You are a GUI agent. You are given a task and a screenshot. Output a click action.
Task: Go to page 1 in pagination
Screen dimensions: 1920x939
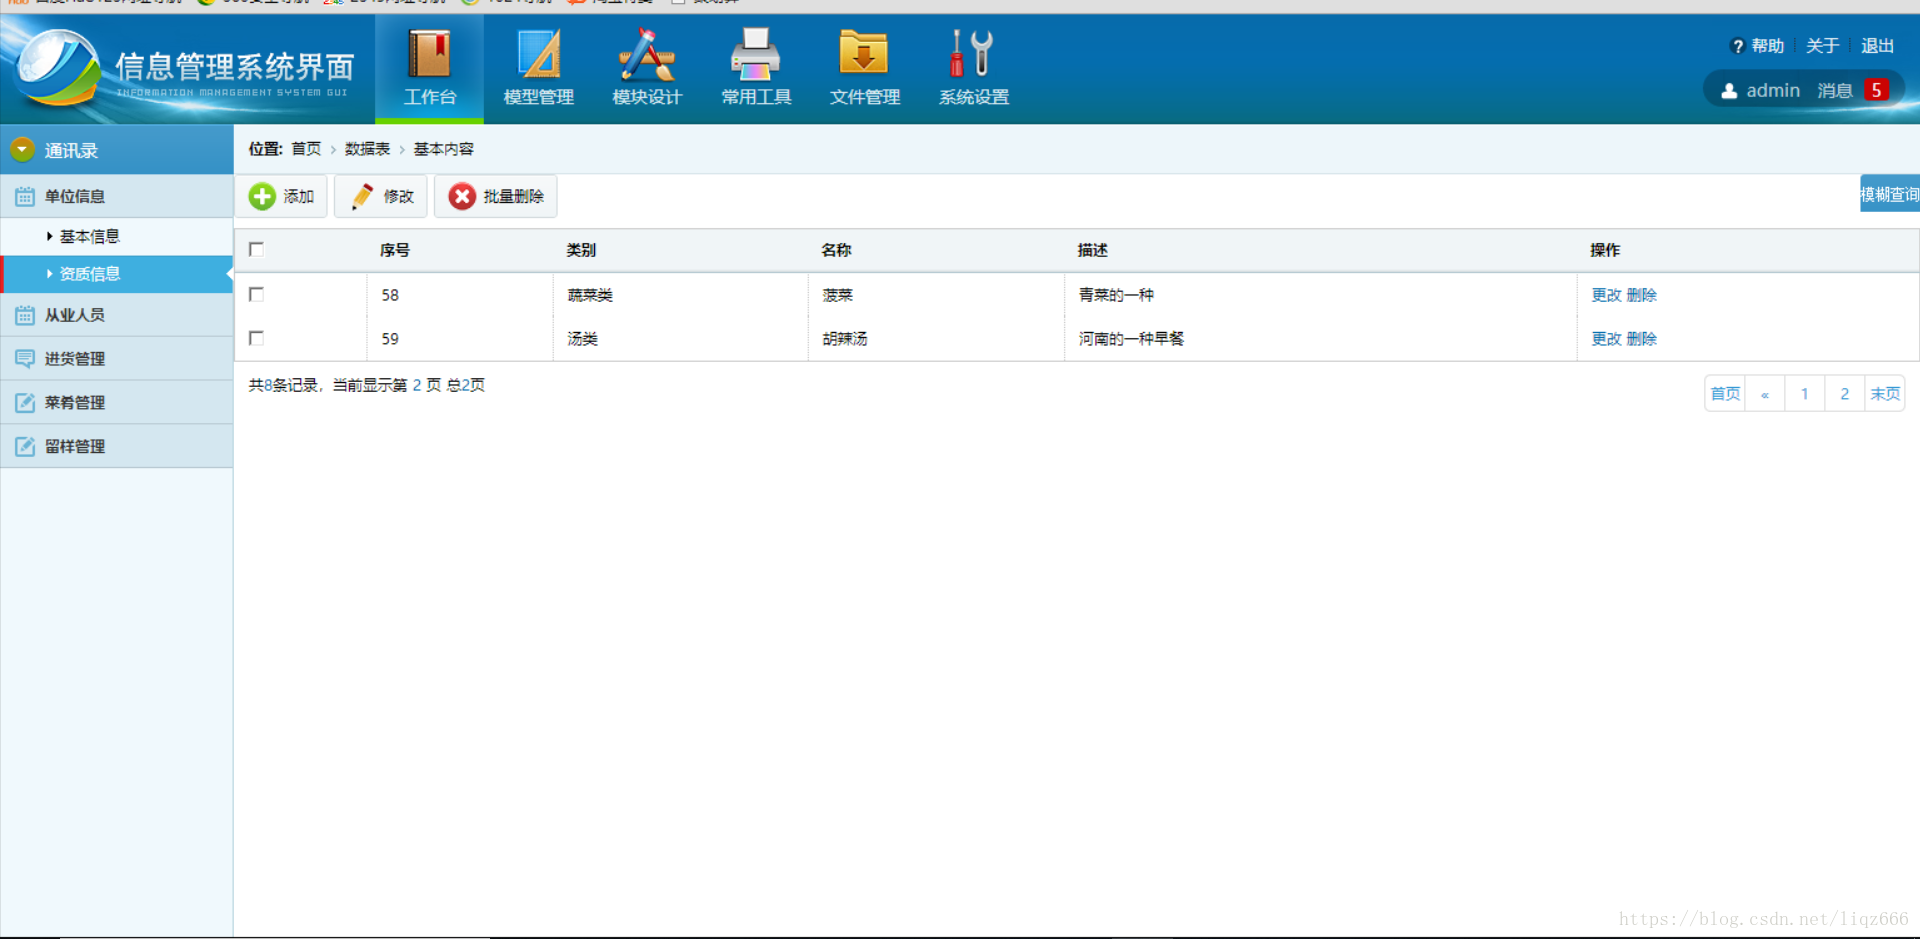pyautogui.click(x=1805, y=393)
